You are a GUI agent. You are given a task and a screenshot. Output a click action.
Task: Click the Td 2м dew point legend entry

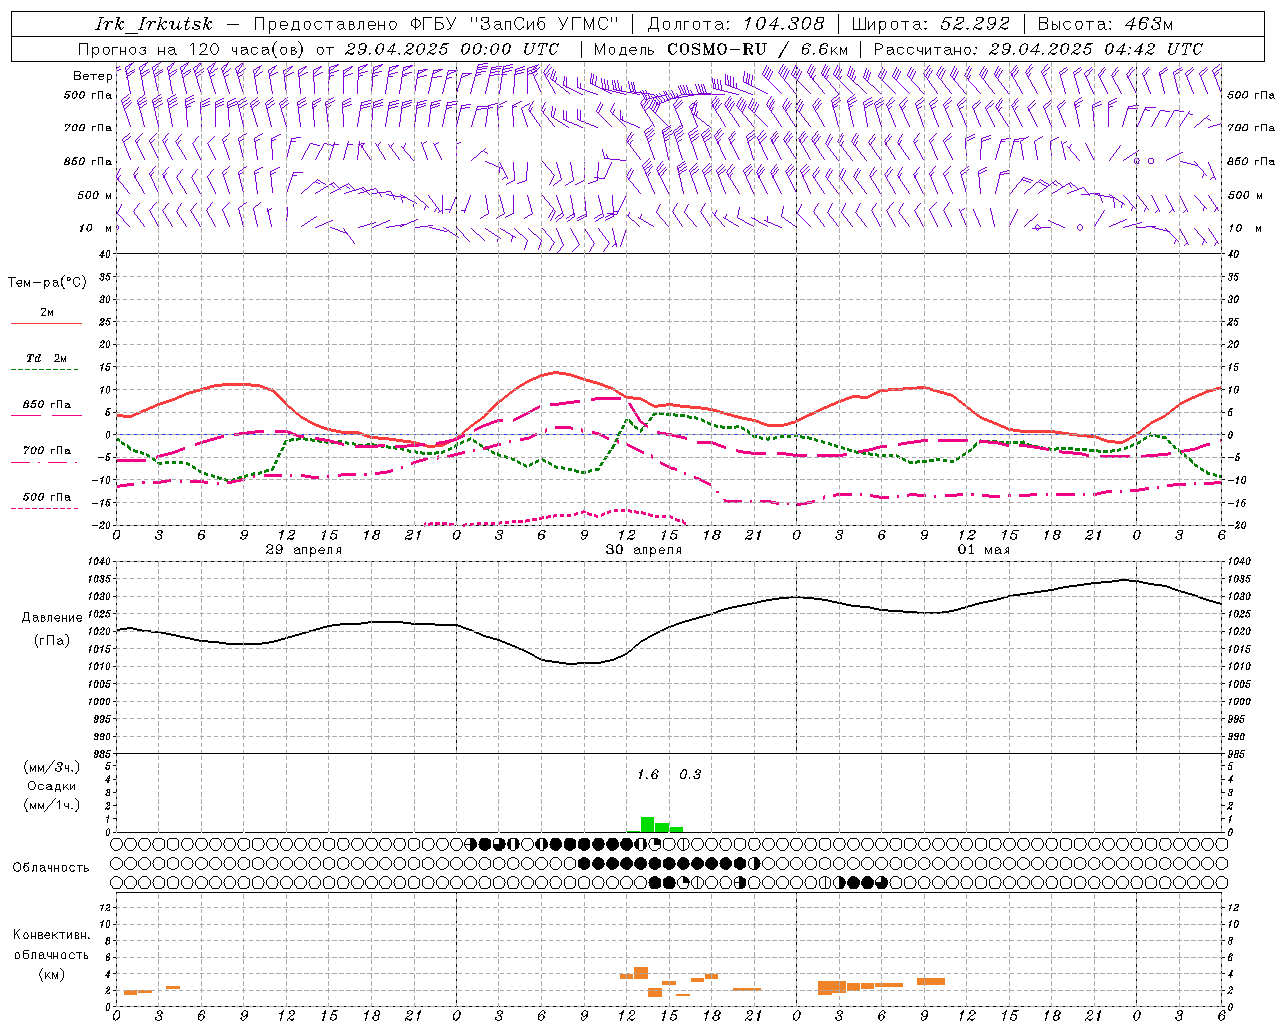46,358
